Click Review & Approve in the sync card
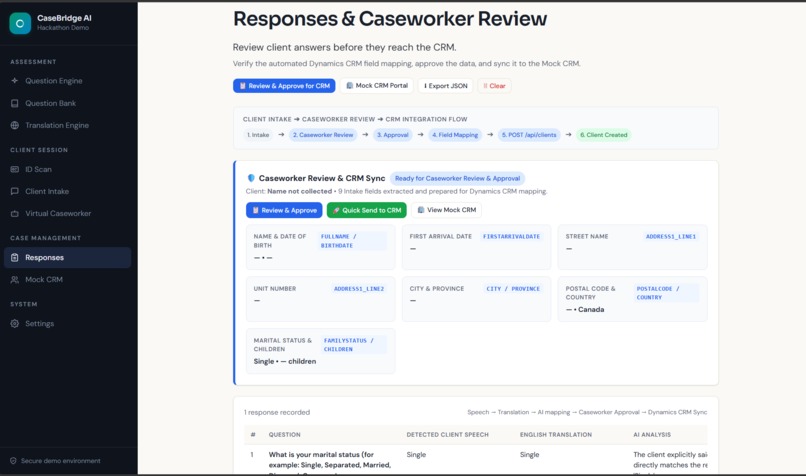Viewport: 806px width, 476px height. click(284, 210)
